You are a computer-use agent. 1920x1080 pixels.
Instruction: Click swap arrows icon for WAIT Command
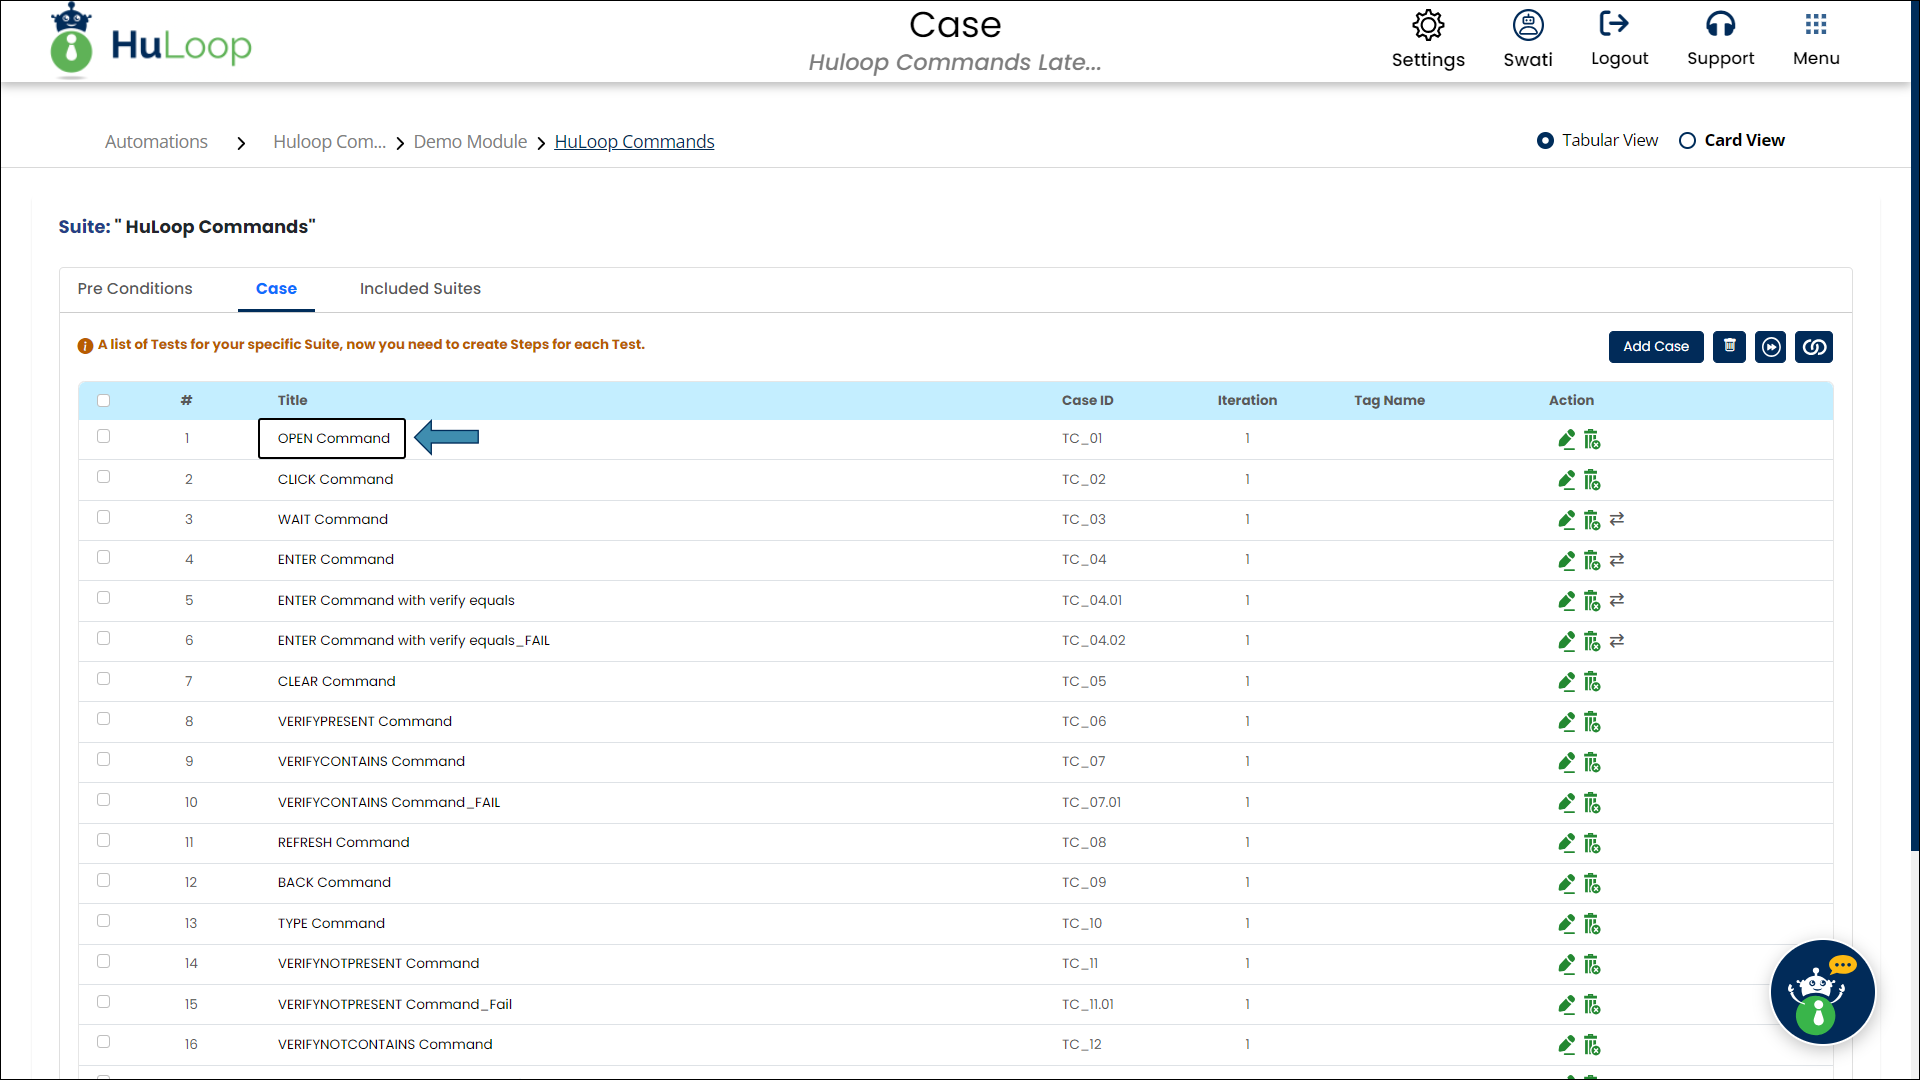pos(1617,519)
